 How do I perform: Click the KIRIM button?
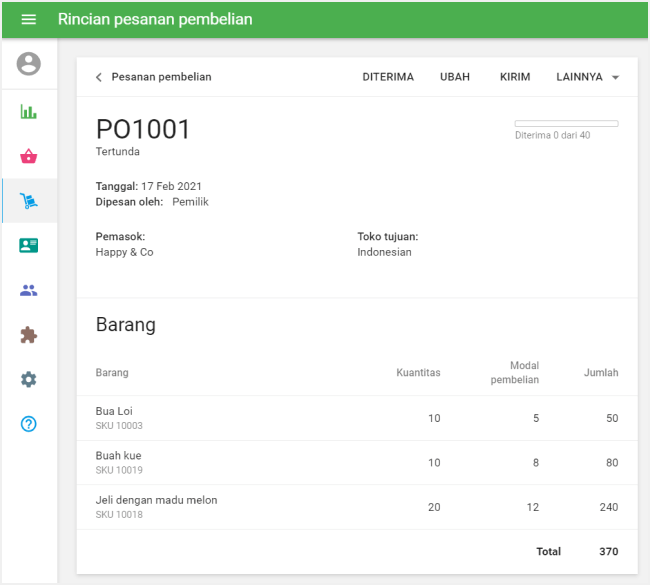(x=515, y=77)
